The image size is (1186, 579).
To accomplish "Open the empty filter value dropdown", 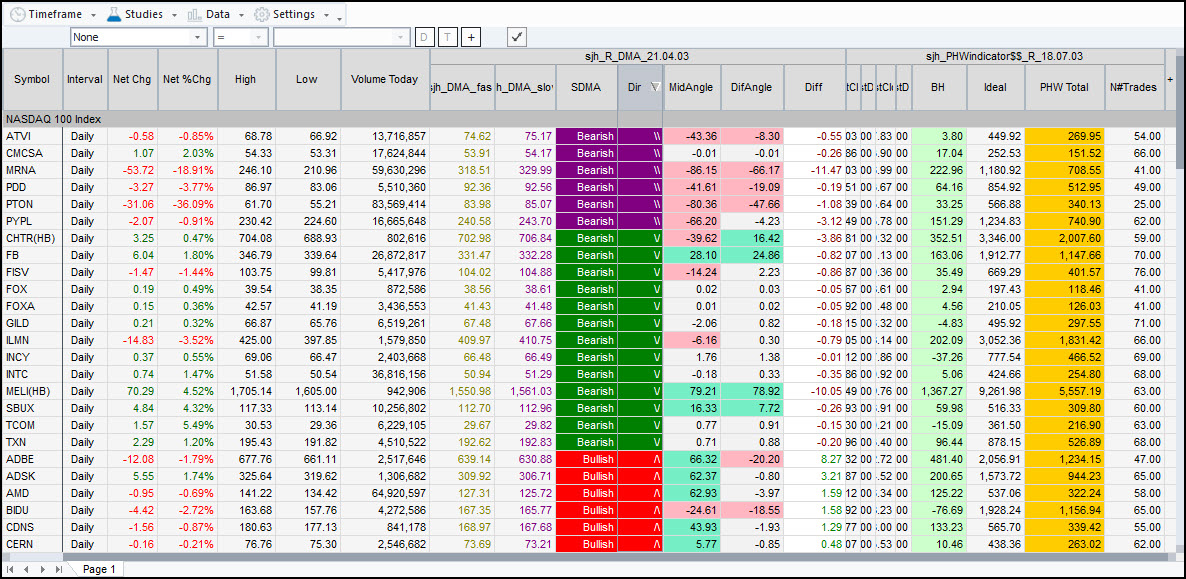I will pyautogui.click(x=400, y=37).
